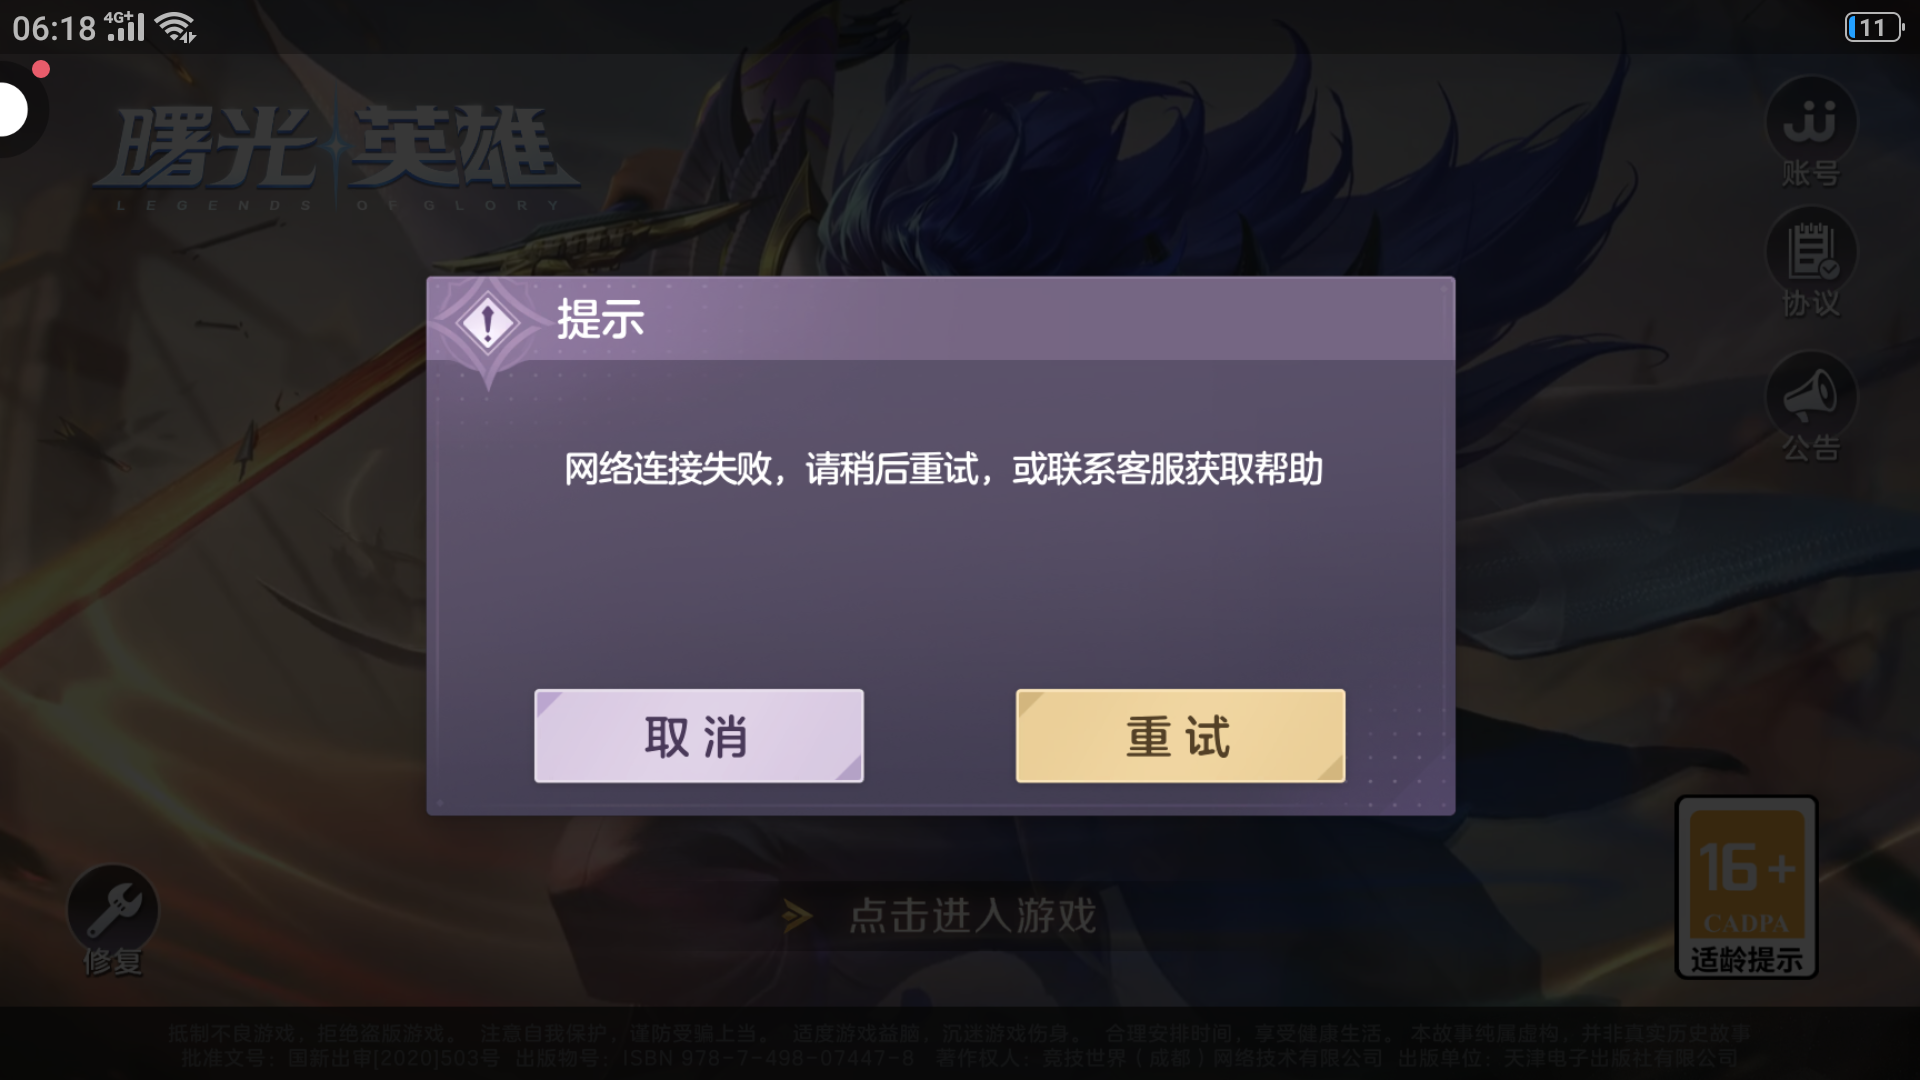Image resolution: width=1920 pixels, height=1080 pixels.
Task: Tap the floating white recorder bubble
Action: point(13,109)
